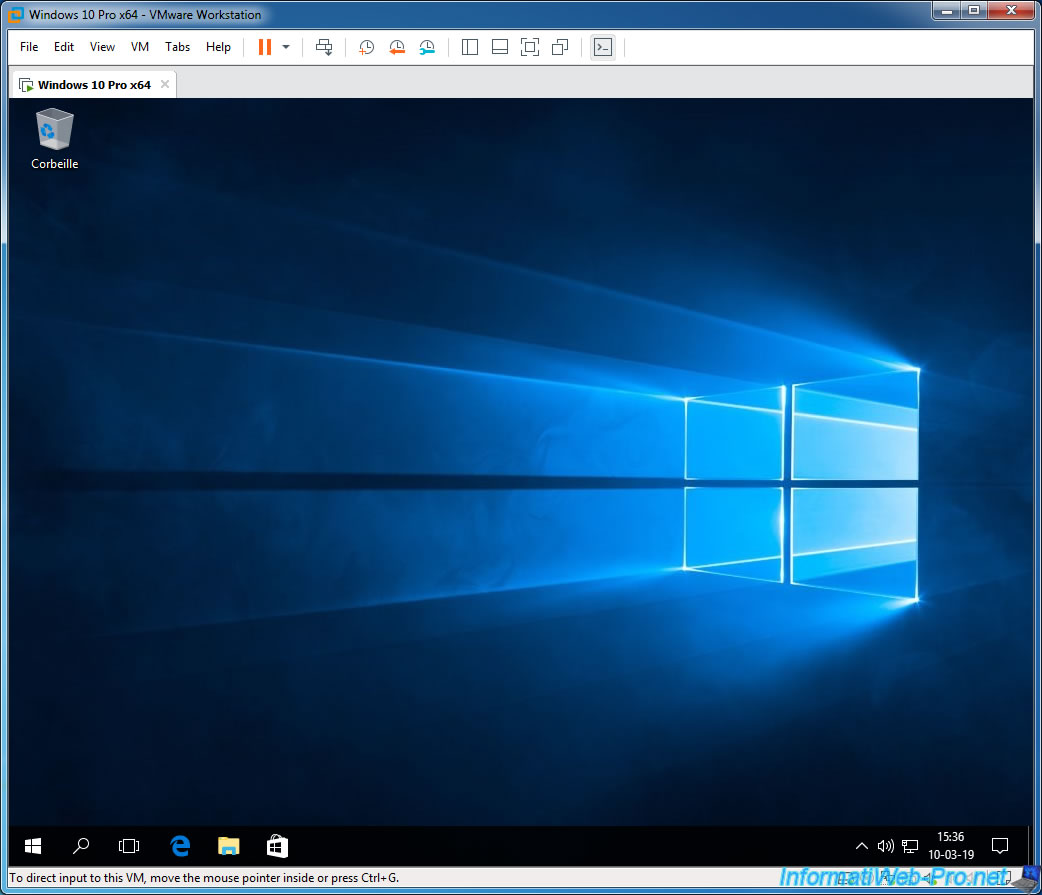Open the volume control icon
The image size is (1042, 895).
[x=885, y=846]
